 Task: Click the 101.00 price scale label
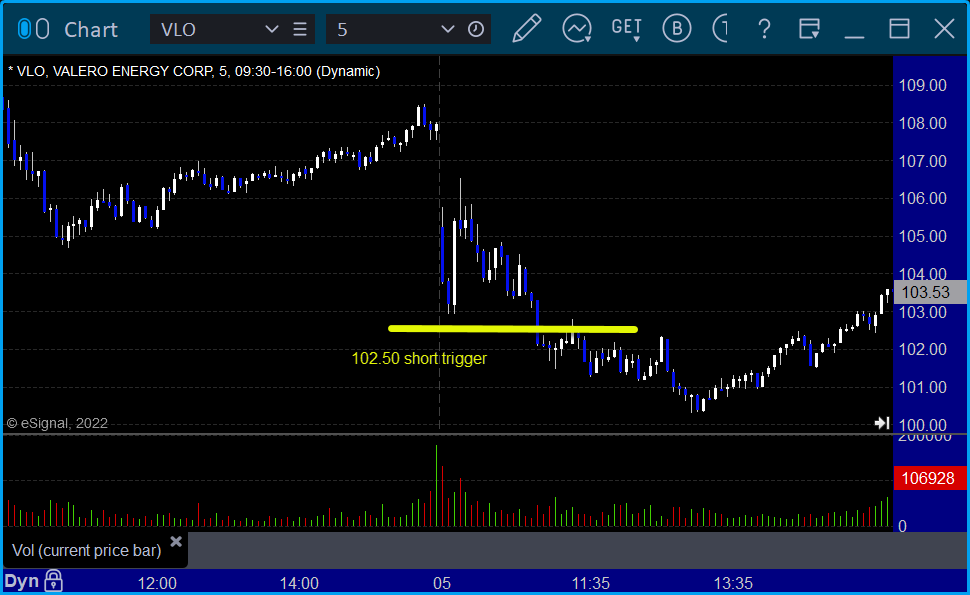point(922,387)
